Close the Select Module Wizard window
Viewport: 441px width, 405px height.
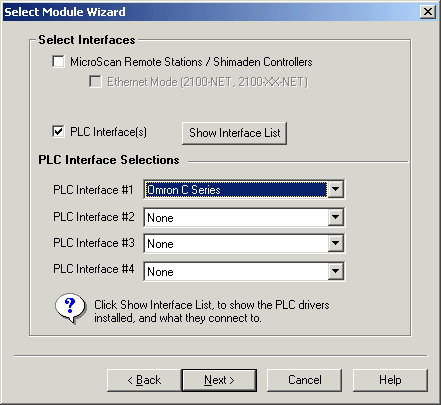tap(428, 12)
